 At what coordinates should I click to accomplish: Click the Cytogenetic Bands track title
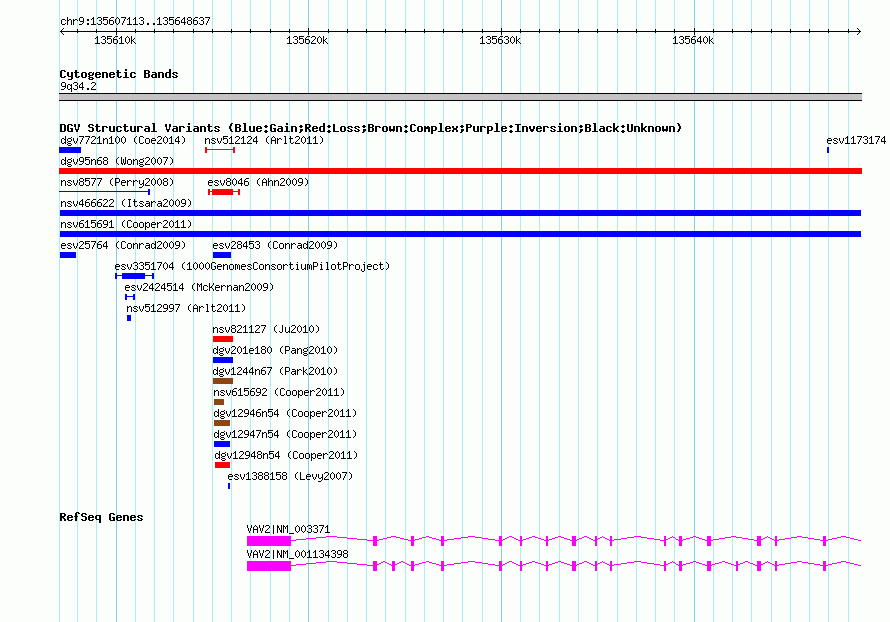tap(119, 74)
